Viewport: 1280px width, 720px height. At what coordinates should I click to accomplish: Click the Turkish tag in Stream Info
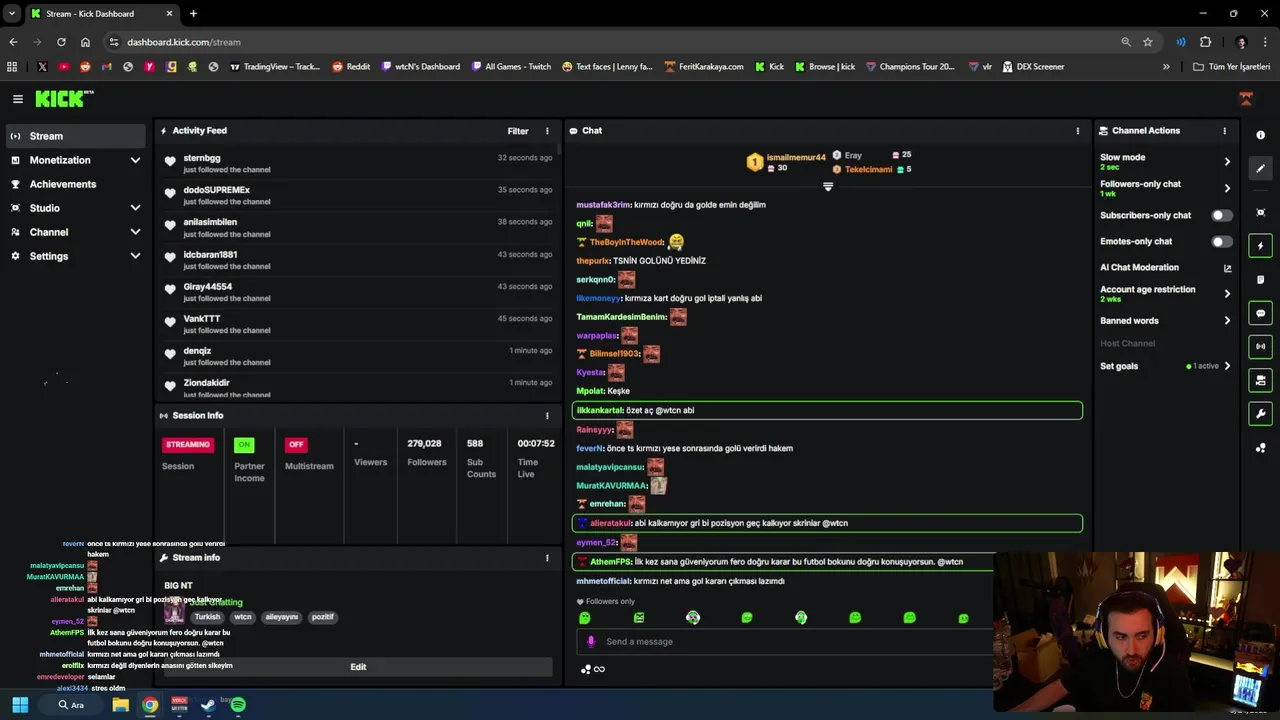(207, 617)
